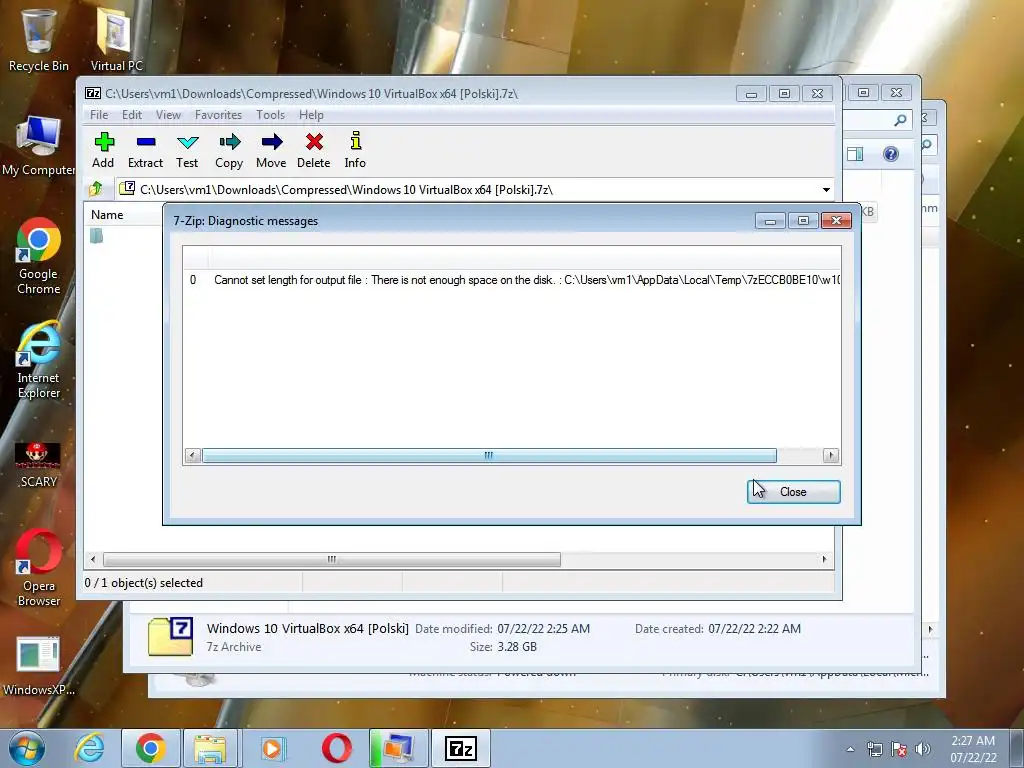Image resolution: width=1024 pixels, height=768 pixels.
Task: Open Recycle Bin on the desktop
Action: 39,39
